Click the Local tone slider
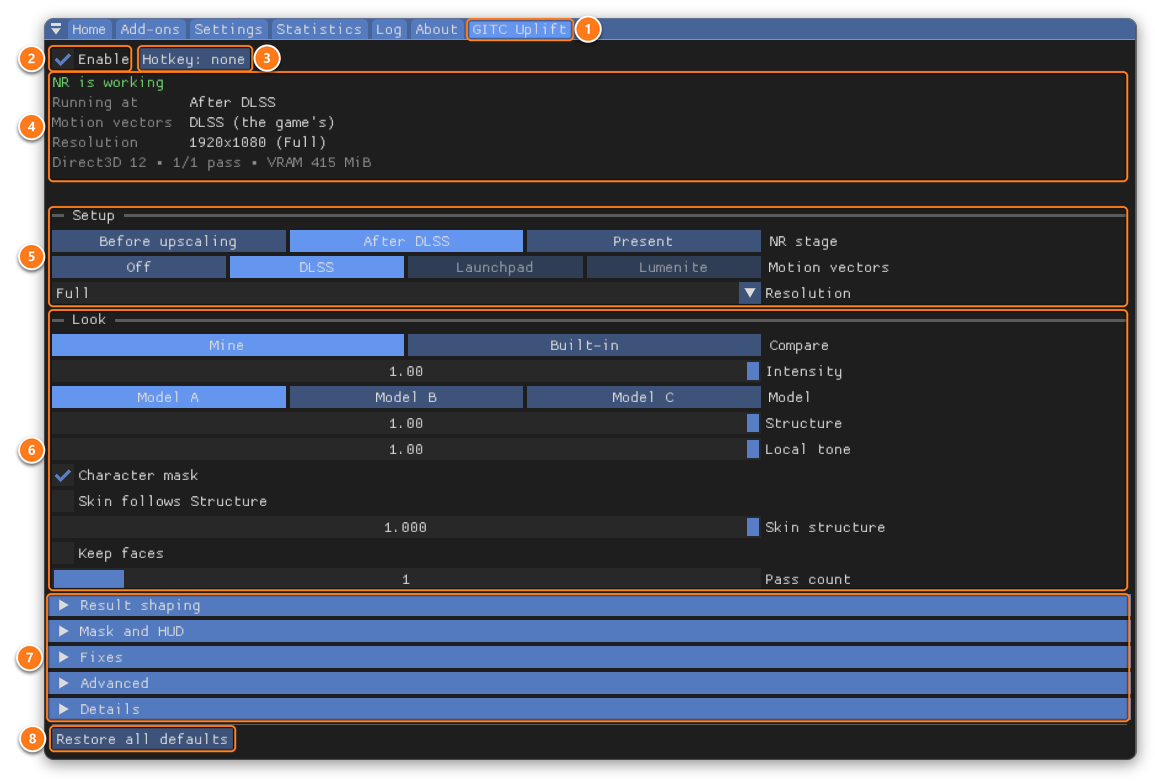The image size is (1155, 782). point(406,449)
